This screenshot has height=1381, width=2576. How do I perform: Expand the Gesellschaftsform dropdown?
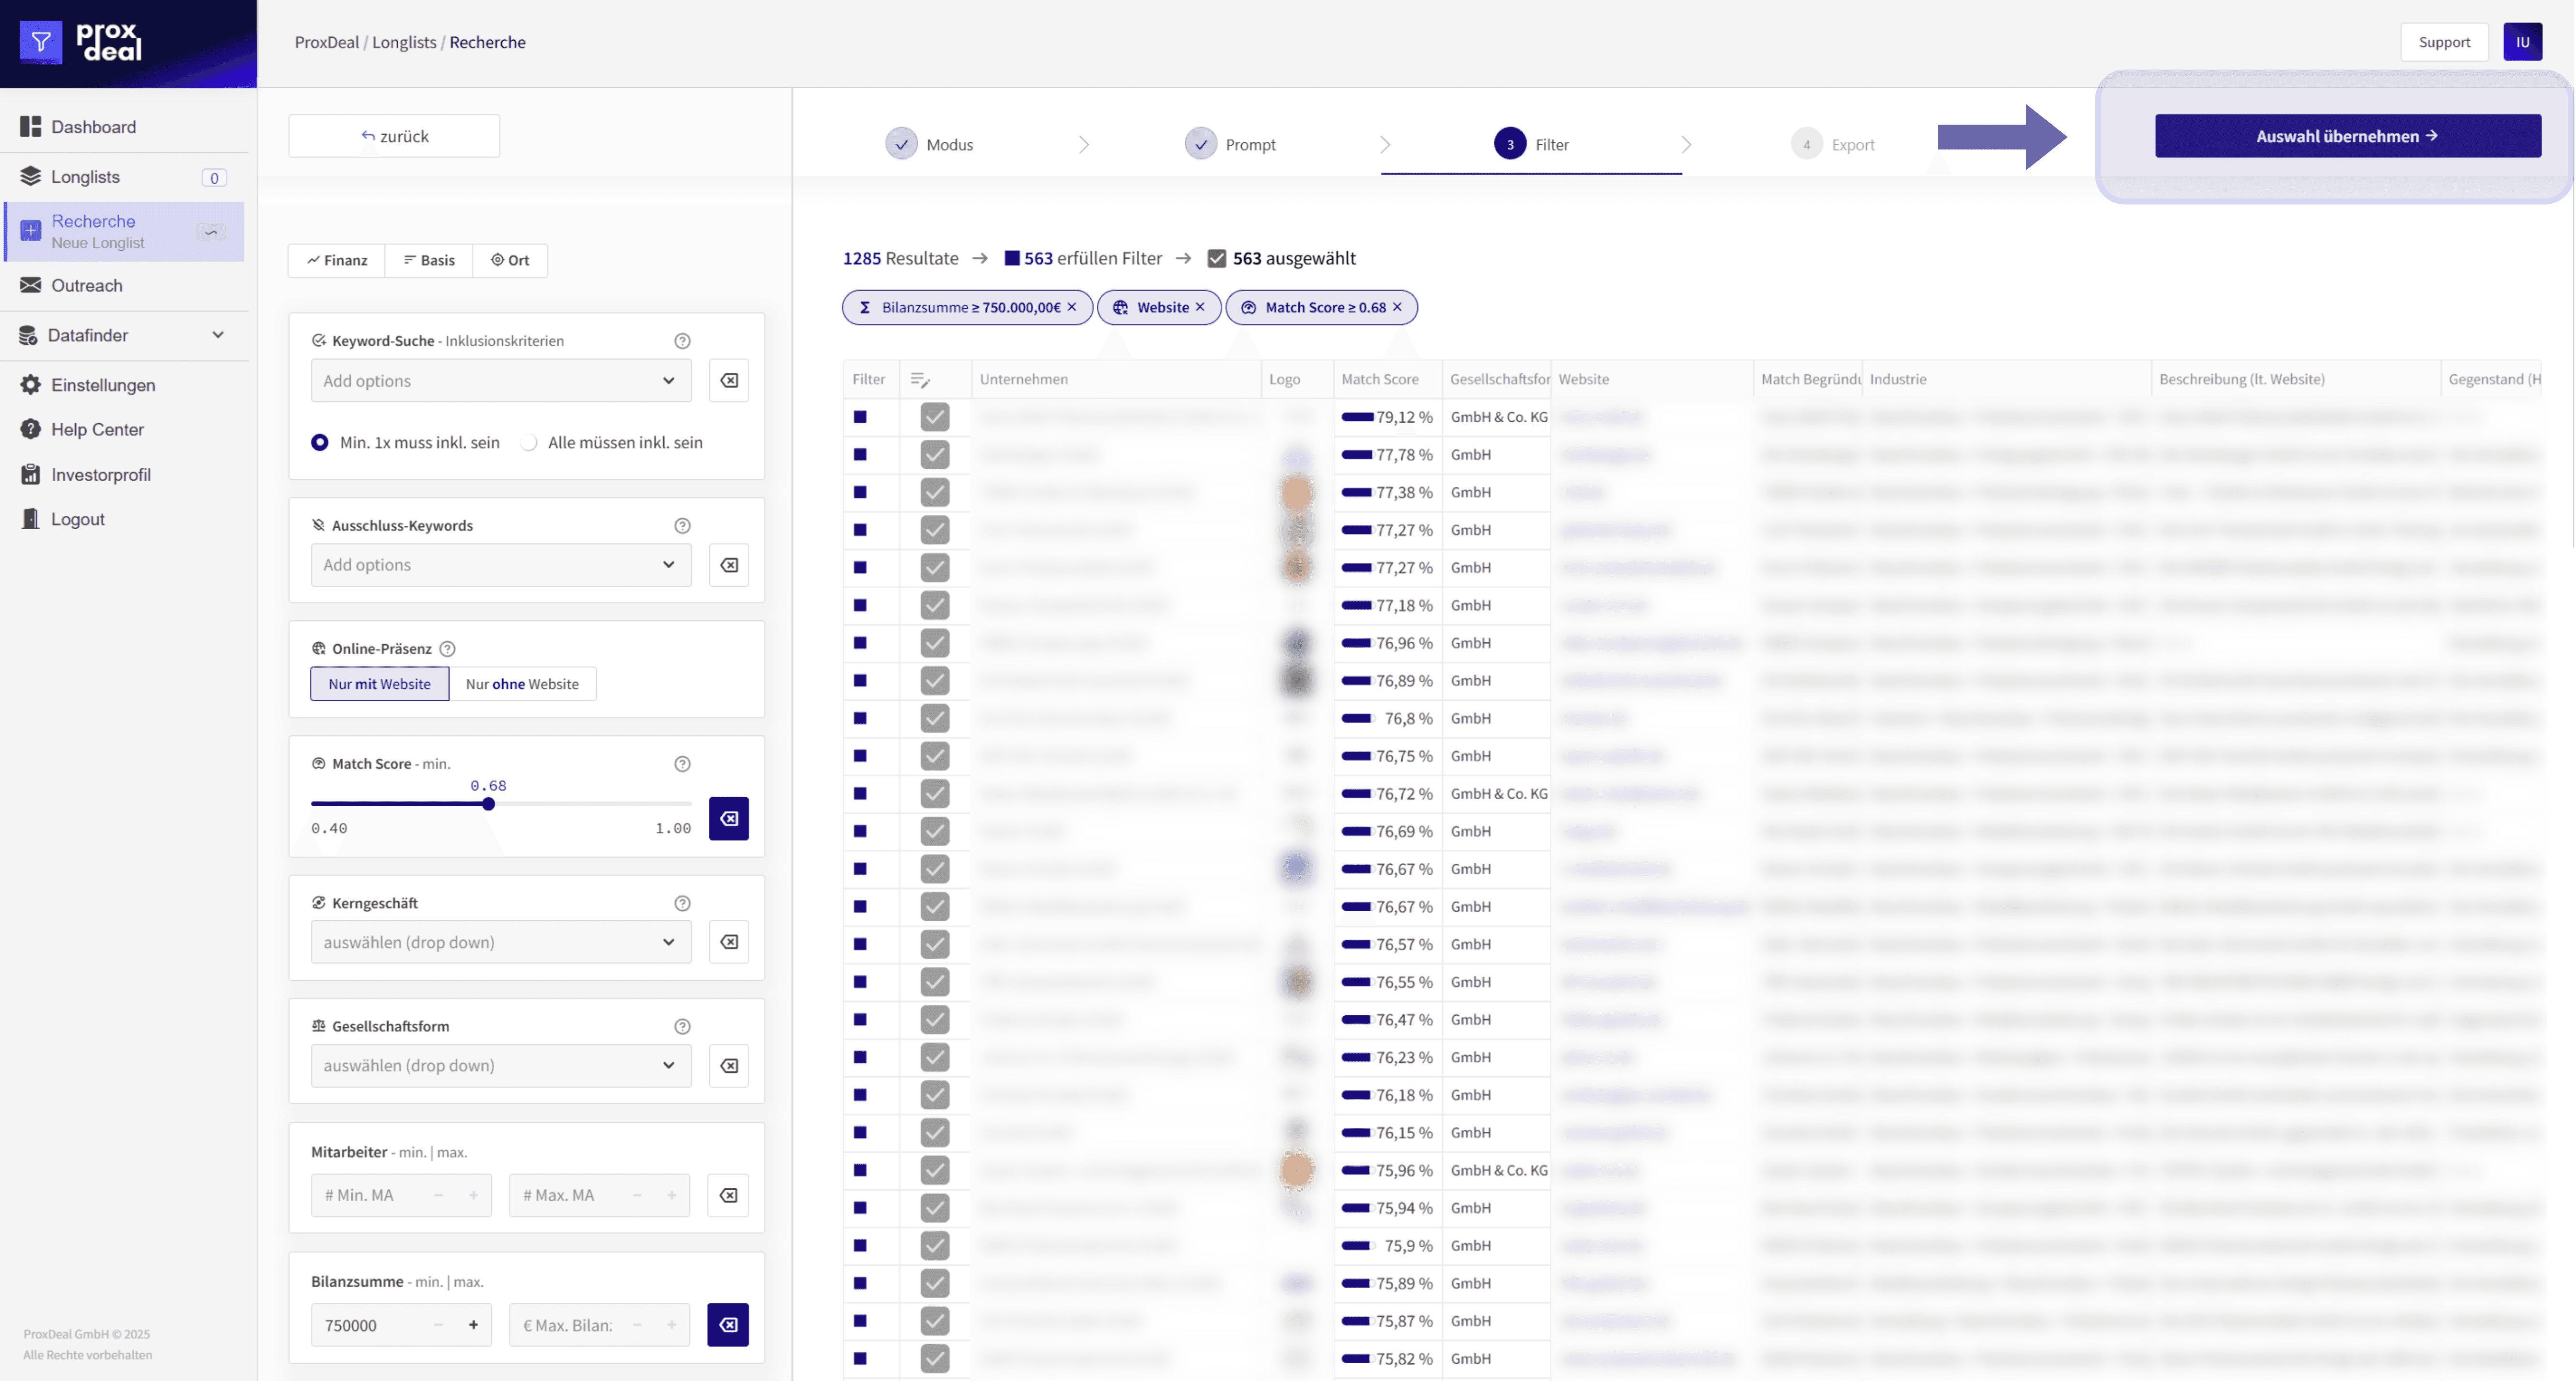pyautogui.click(x=500, y=1065)
